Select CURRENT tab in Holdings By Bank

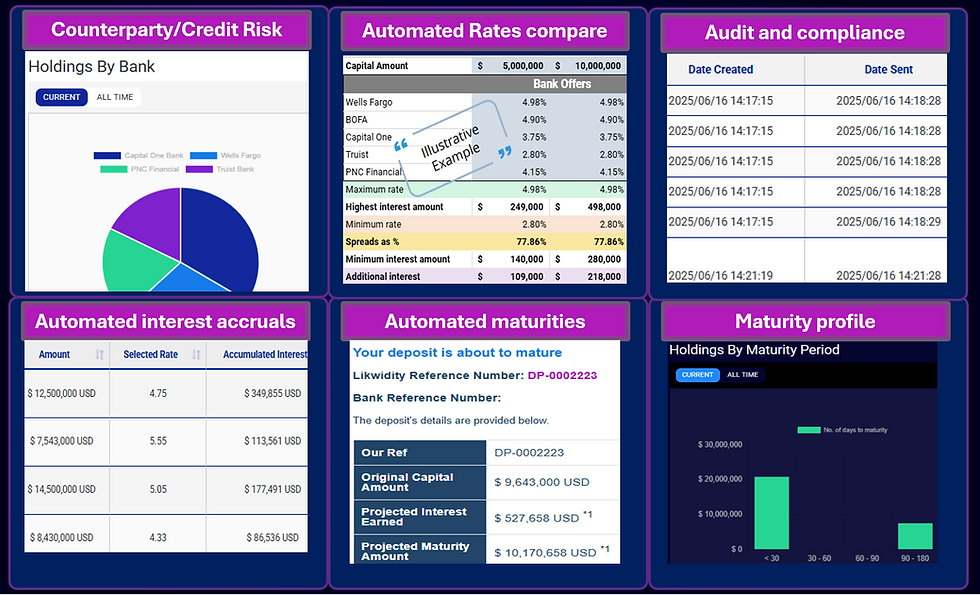click(x=61, y=97)
